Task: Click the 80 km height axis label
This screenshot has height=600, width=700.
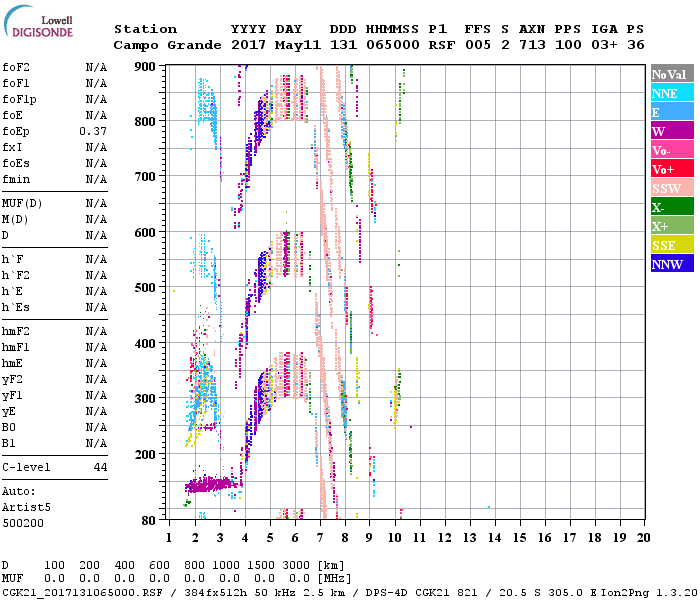Action: (148, 521)
